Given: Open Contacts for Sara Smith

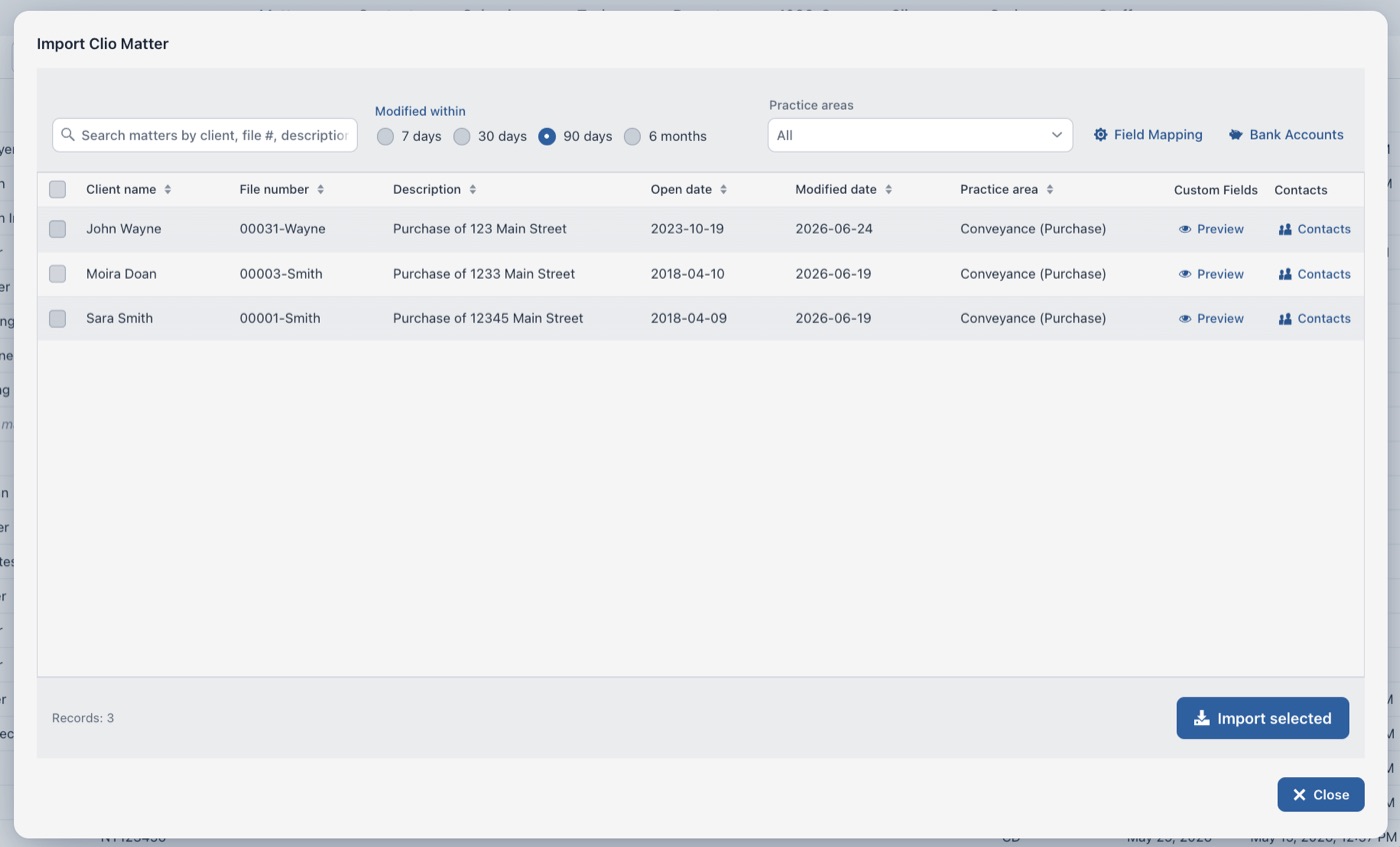Looking at the screenshot, I should (1314, 318).
